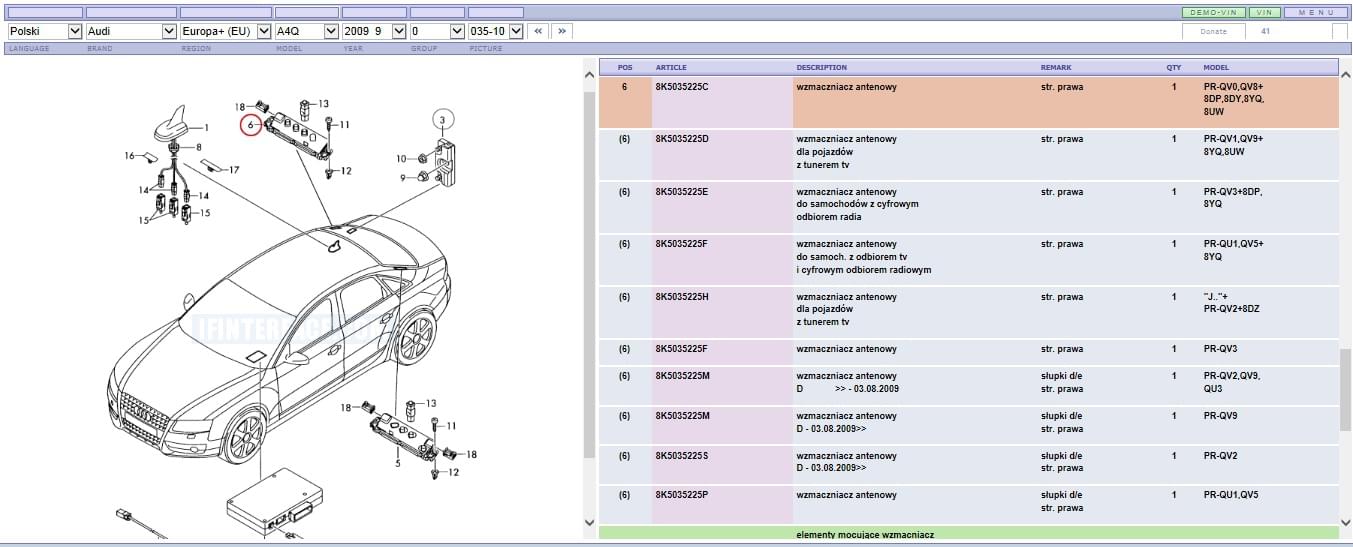Click the number 41 near Donate

pyautogui.click(x=1265, y=31)
